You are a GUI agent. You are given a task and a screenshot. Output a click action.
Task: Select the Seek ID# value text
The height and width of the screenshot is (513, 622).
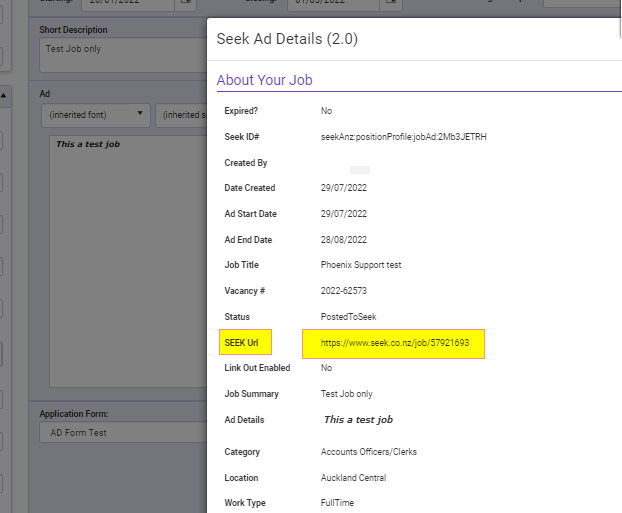point(403,137)
